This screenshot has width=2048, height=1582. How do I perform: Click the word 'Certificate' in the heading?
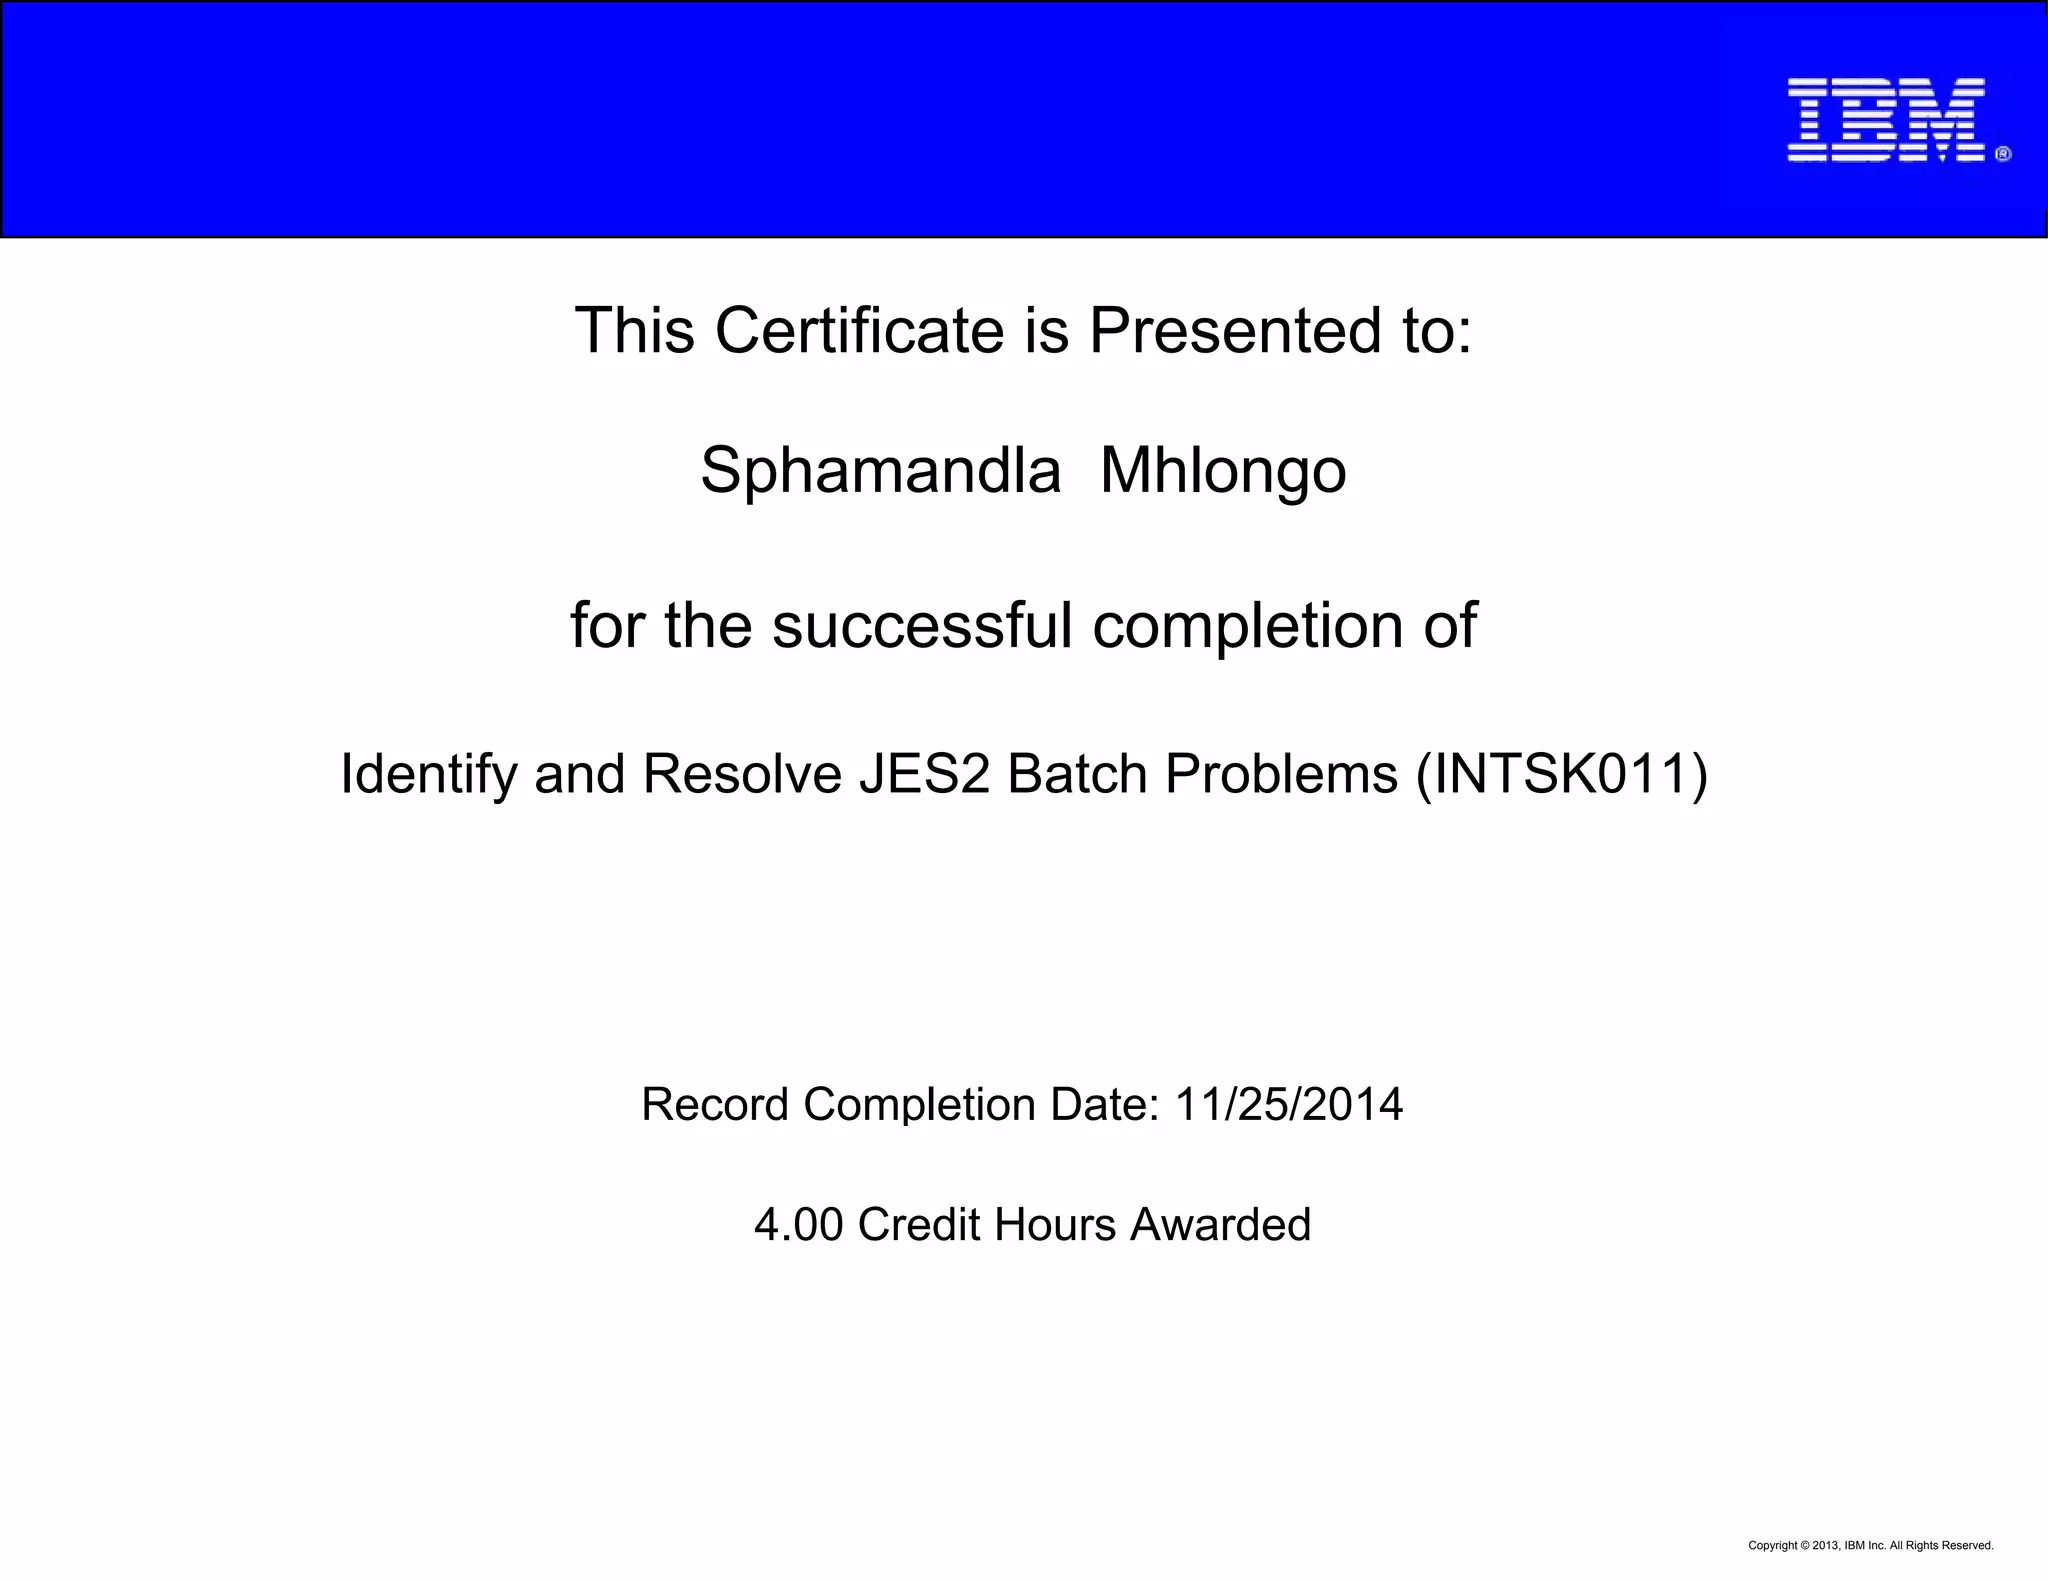tap(858, 330)
